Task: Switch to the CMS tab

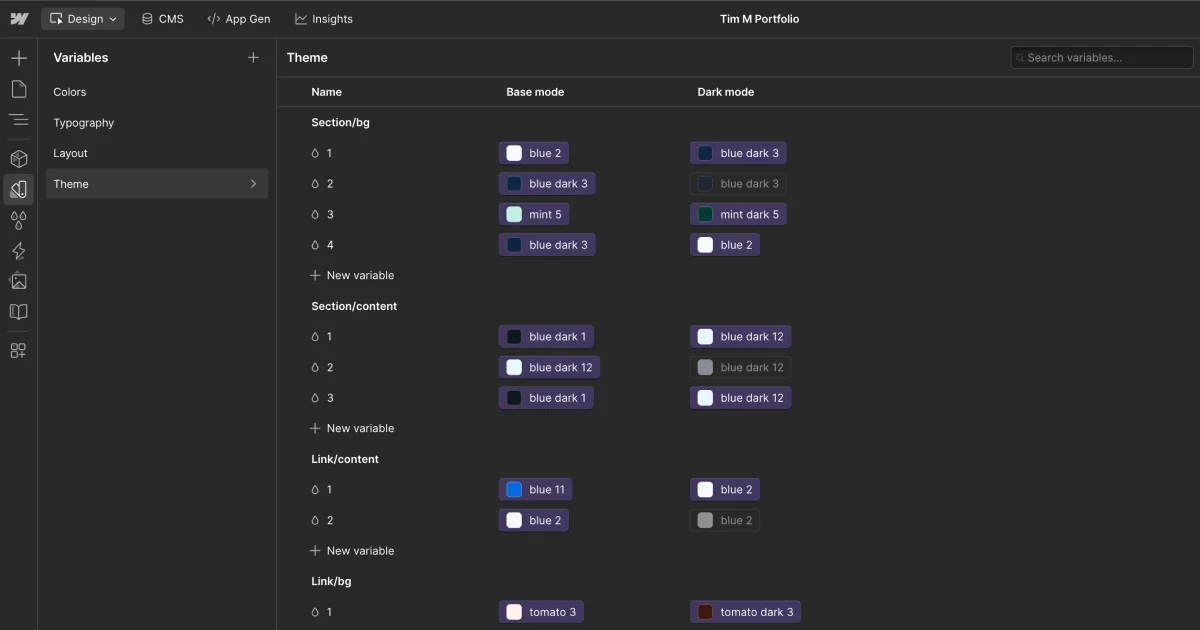Action: pyautogui.click(x=162, y=18)
